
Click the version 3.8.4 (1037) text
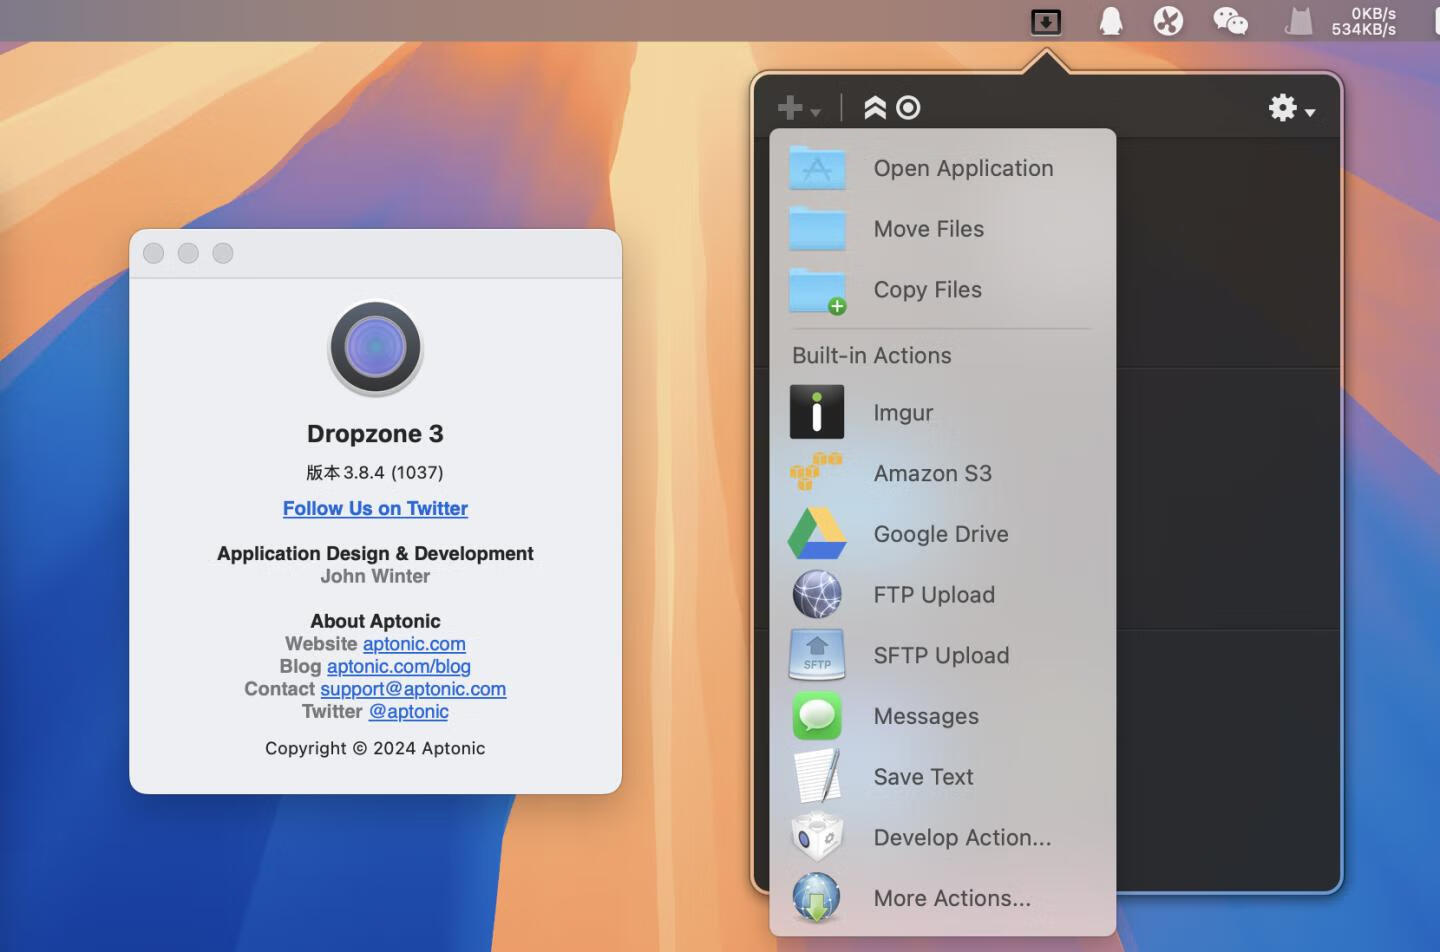pyautogui.click(x=375, y=472)
